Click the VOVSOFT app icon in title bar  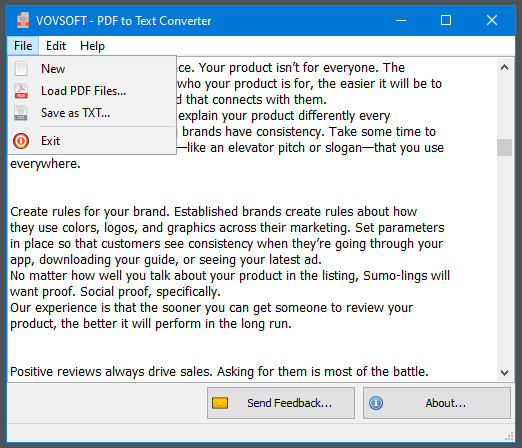tap(23, 20)
